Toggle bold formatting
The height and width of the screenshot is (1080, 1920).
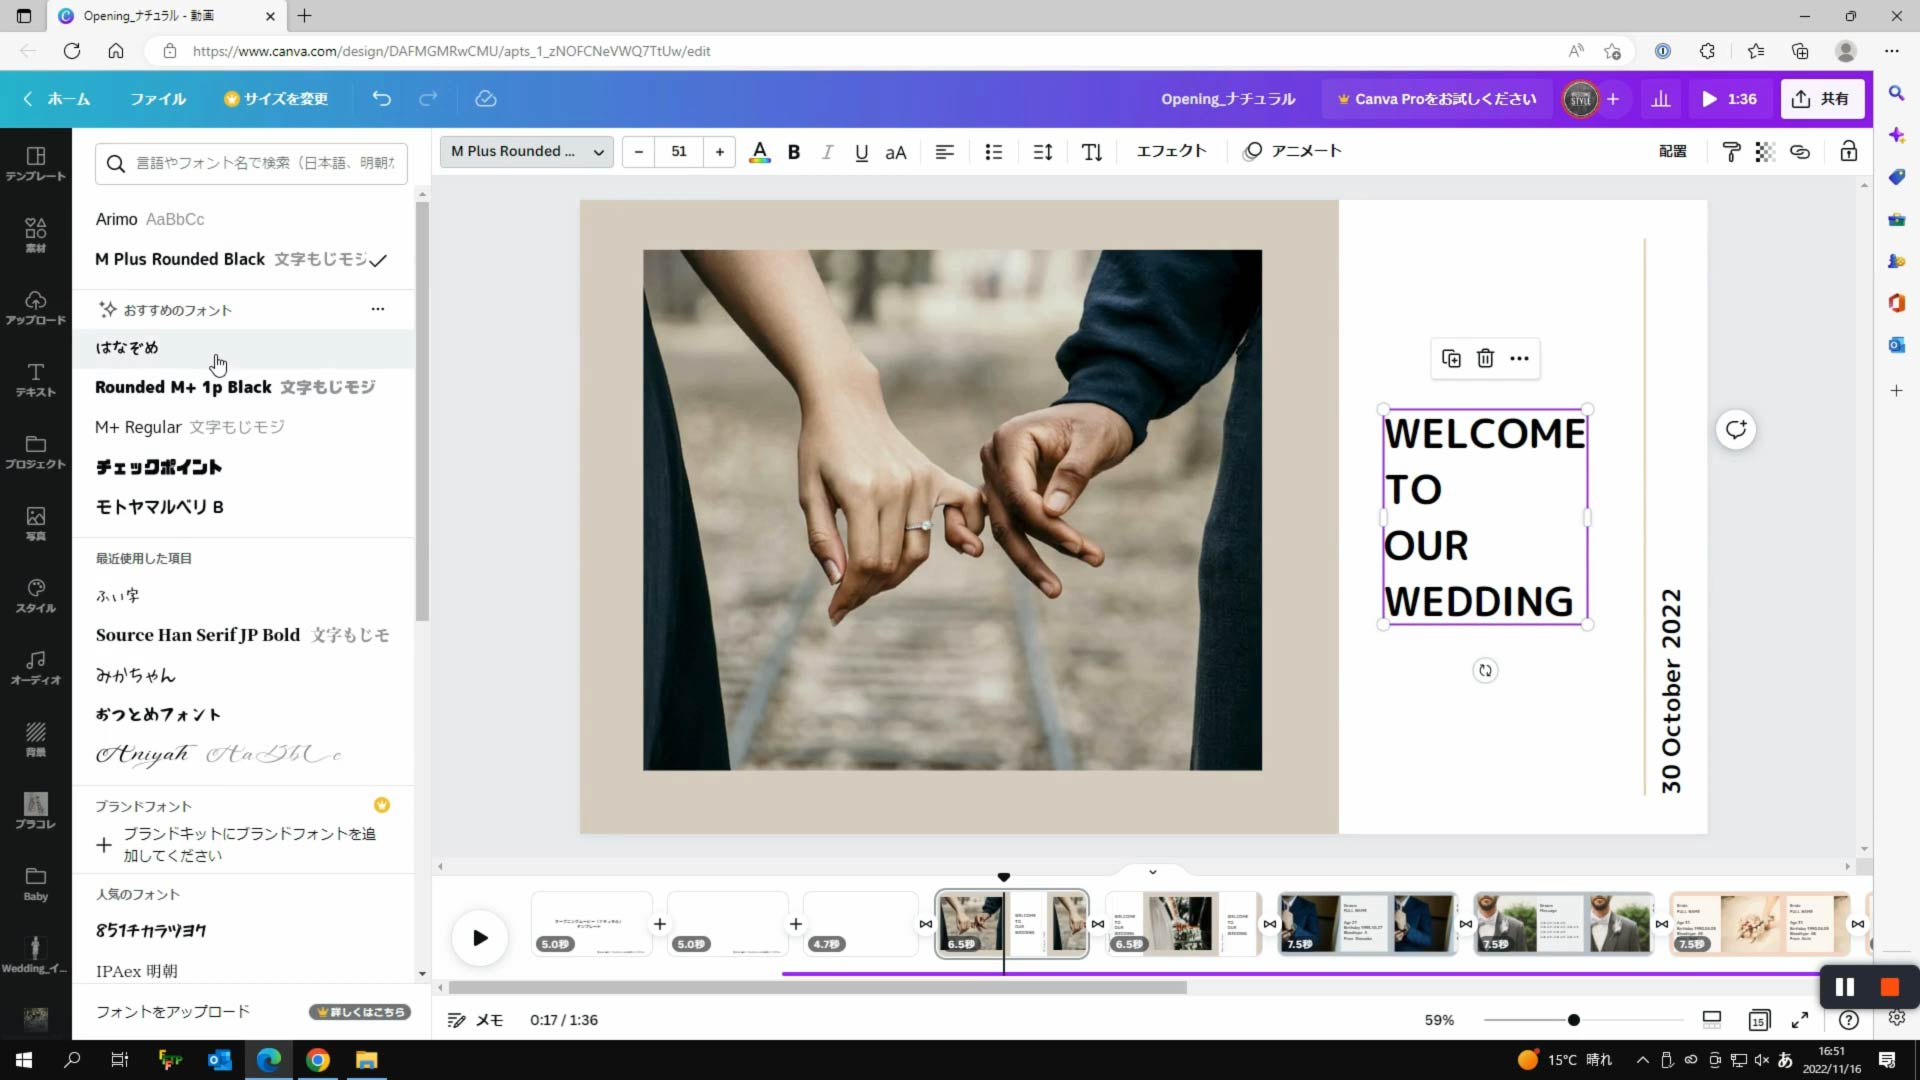click(794, 152)
